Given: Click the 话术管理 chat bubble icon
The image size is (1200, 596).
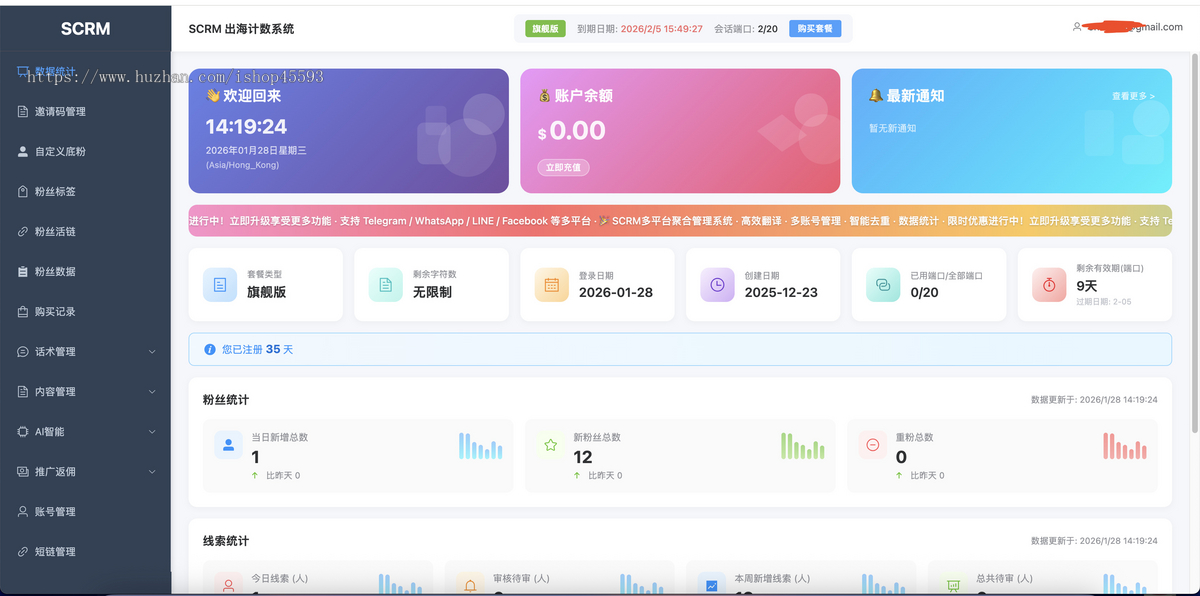Looking at the screenshot, I should 23,352.
